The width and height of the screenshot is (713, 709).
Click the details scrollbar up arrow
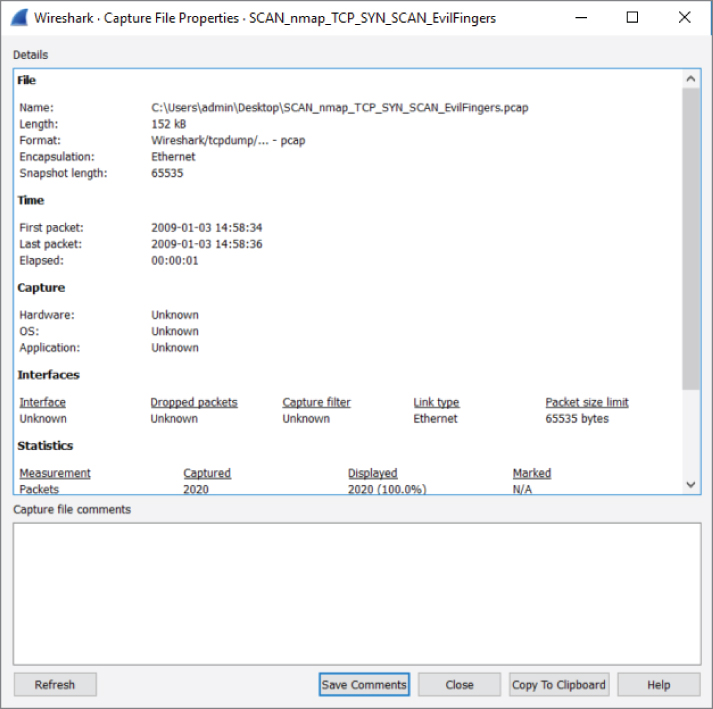click(x=691, y=79)
